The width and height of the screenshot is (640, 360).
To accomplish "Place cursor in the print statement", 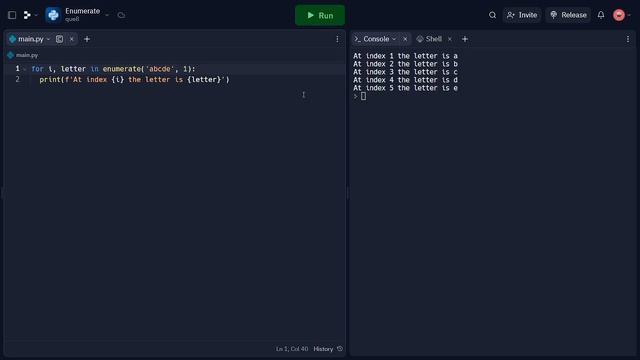I will pos(134,80).
